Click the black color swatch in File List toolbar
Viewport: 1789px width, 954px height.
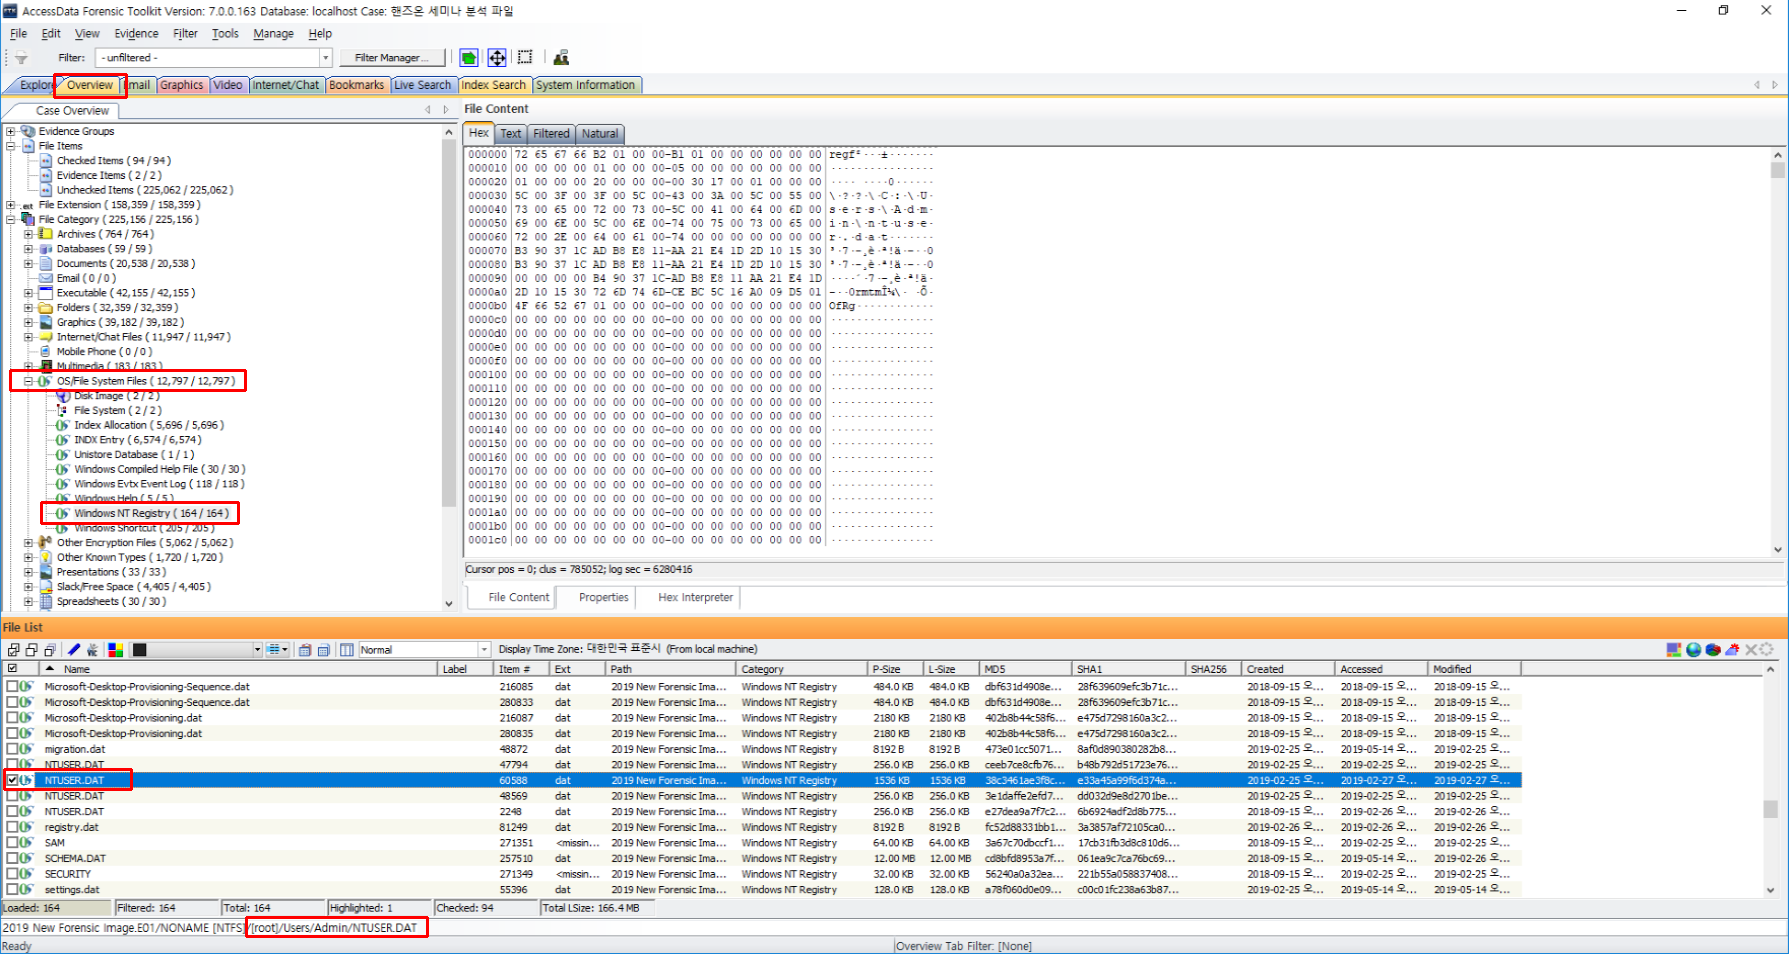(140, 650)
